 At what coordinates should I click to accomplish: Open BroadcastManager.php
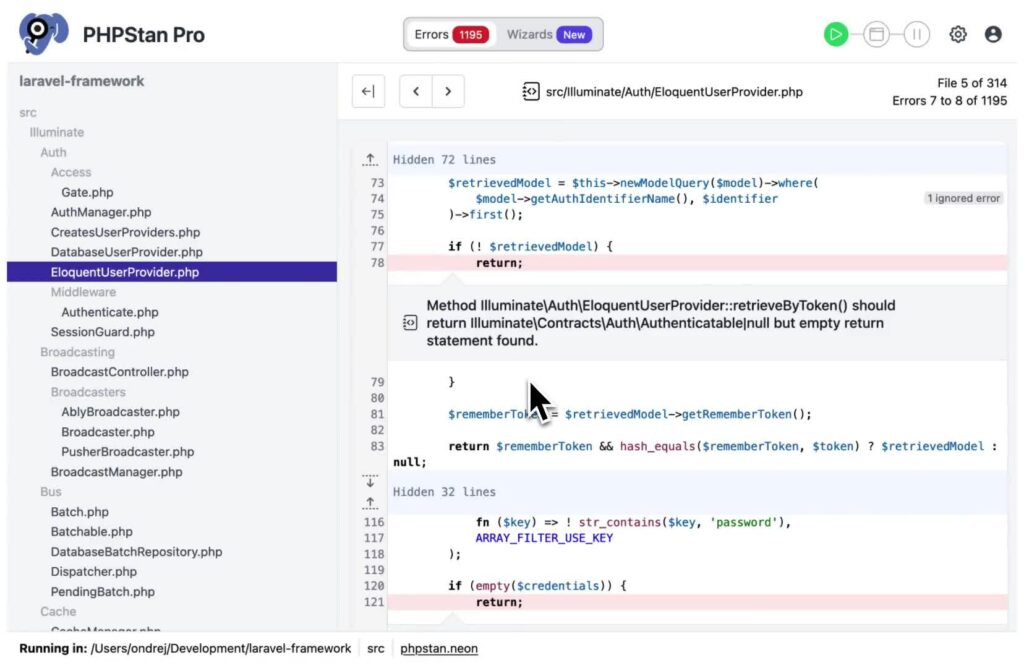[x=117, y=471]
